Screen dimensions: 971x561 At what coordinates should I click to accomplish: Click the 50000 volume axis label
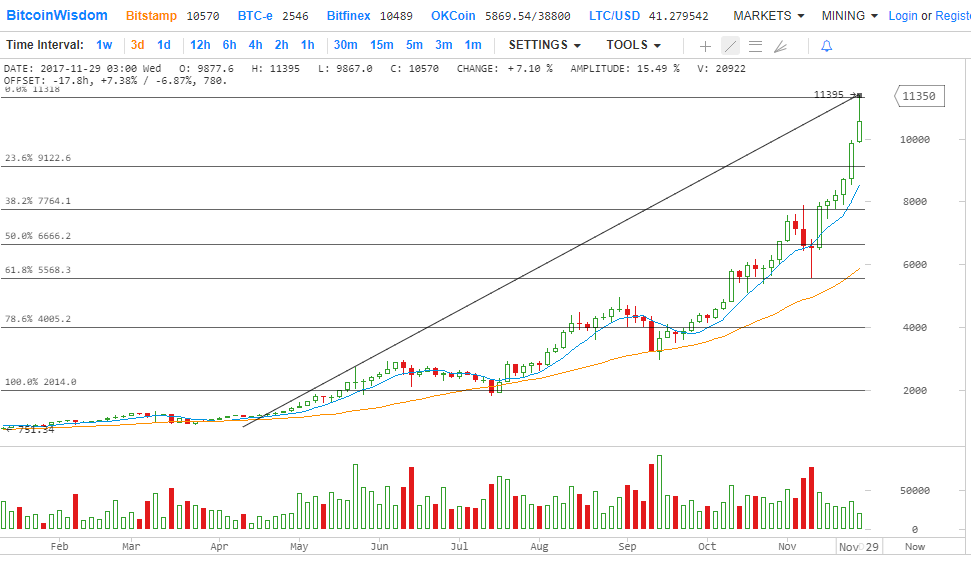[915, 490]
